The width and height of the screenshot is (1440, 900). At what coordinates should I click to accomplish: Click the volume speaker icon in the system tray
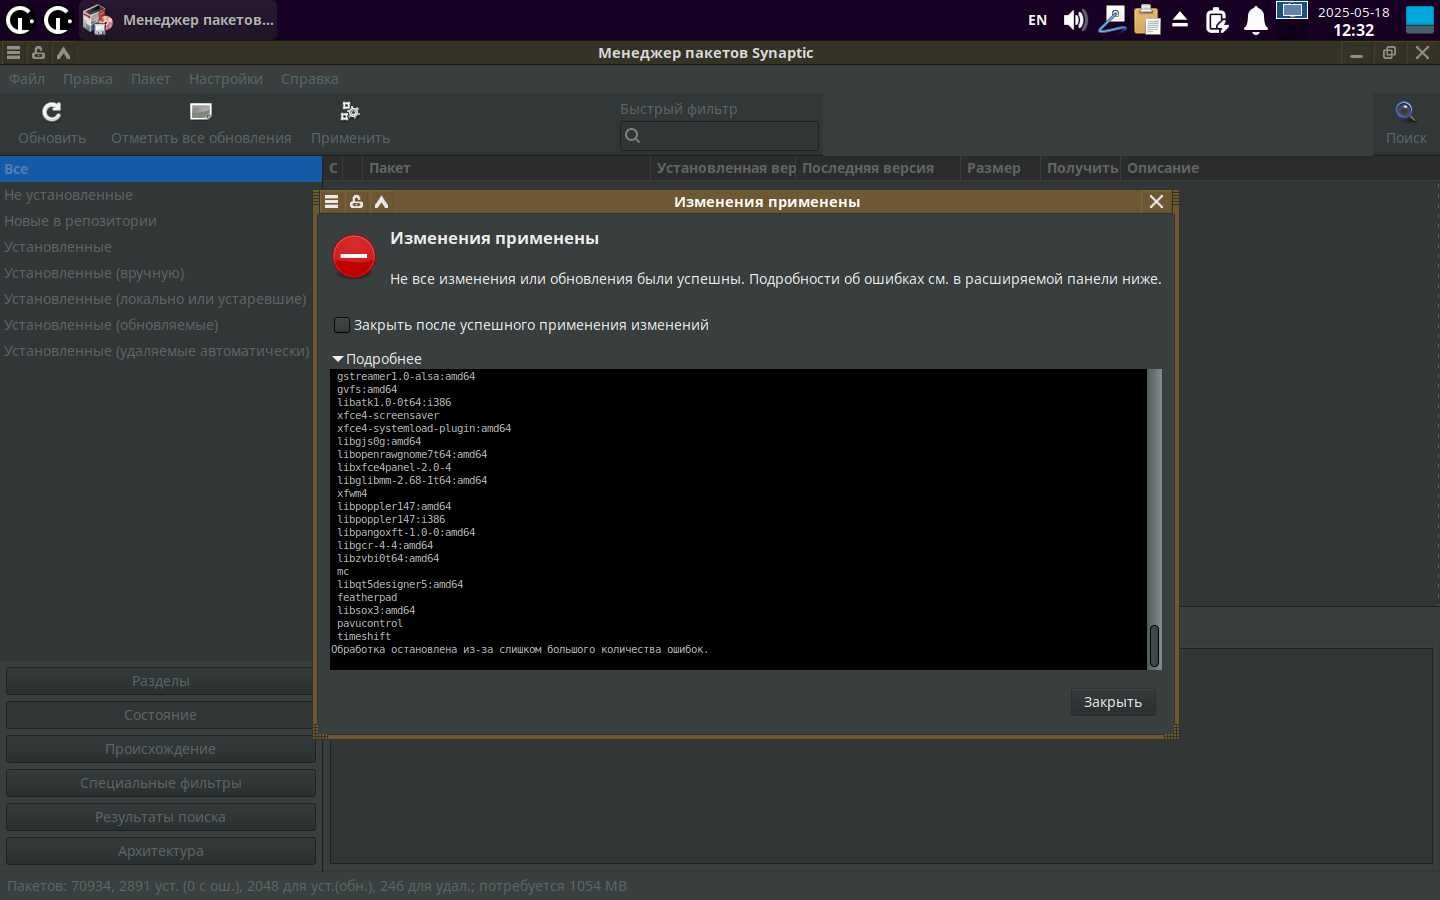coord(1075,20)
